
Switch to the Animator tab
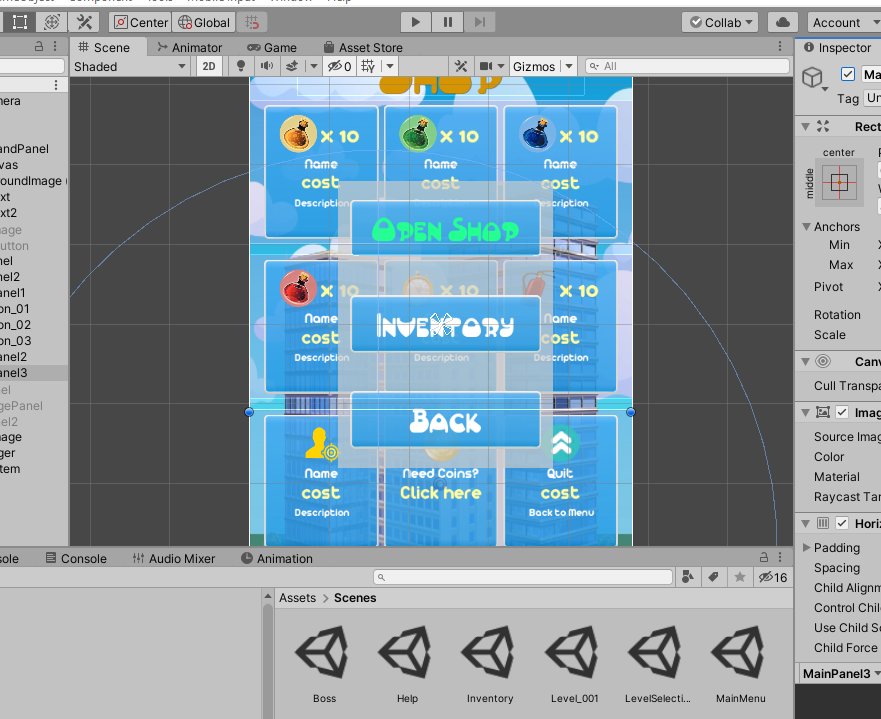point(190,47)
